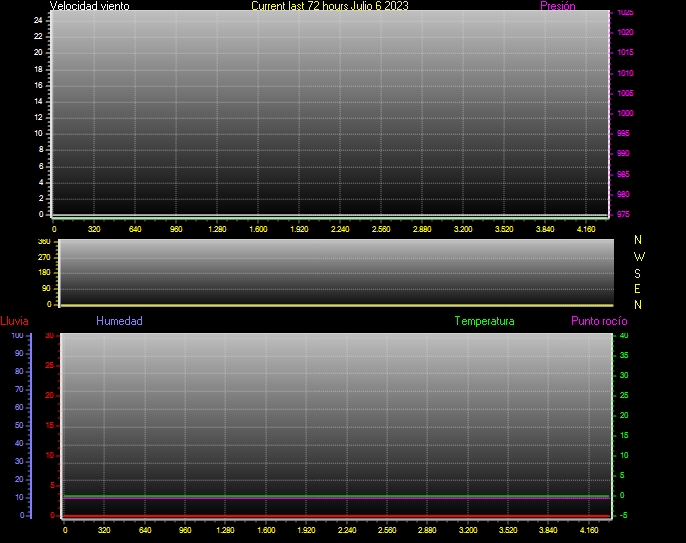
Task: Click the green "35" temperature axis value
Action: point(624,355)
